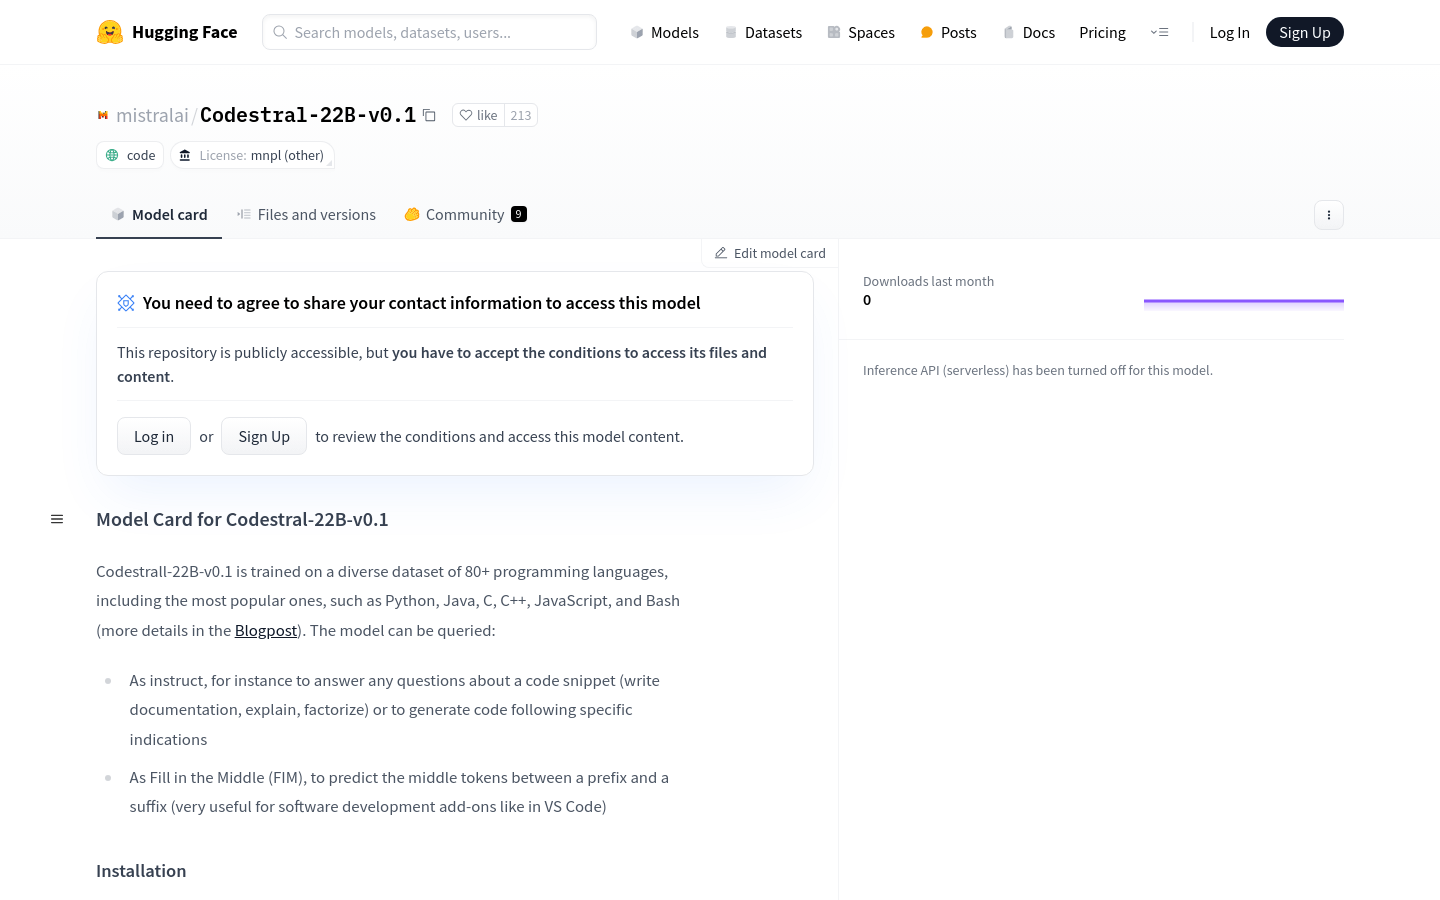Click the dark Sign Up button
Image resolution: width=1440 pixels, height=900 pixels.
click(x=1304, y=32)
